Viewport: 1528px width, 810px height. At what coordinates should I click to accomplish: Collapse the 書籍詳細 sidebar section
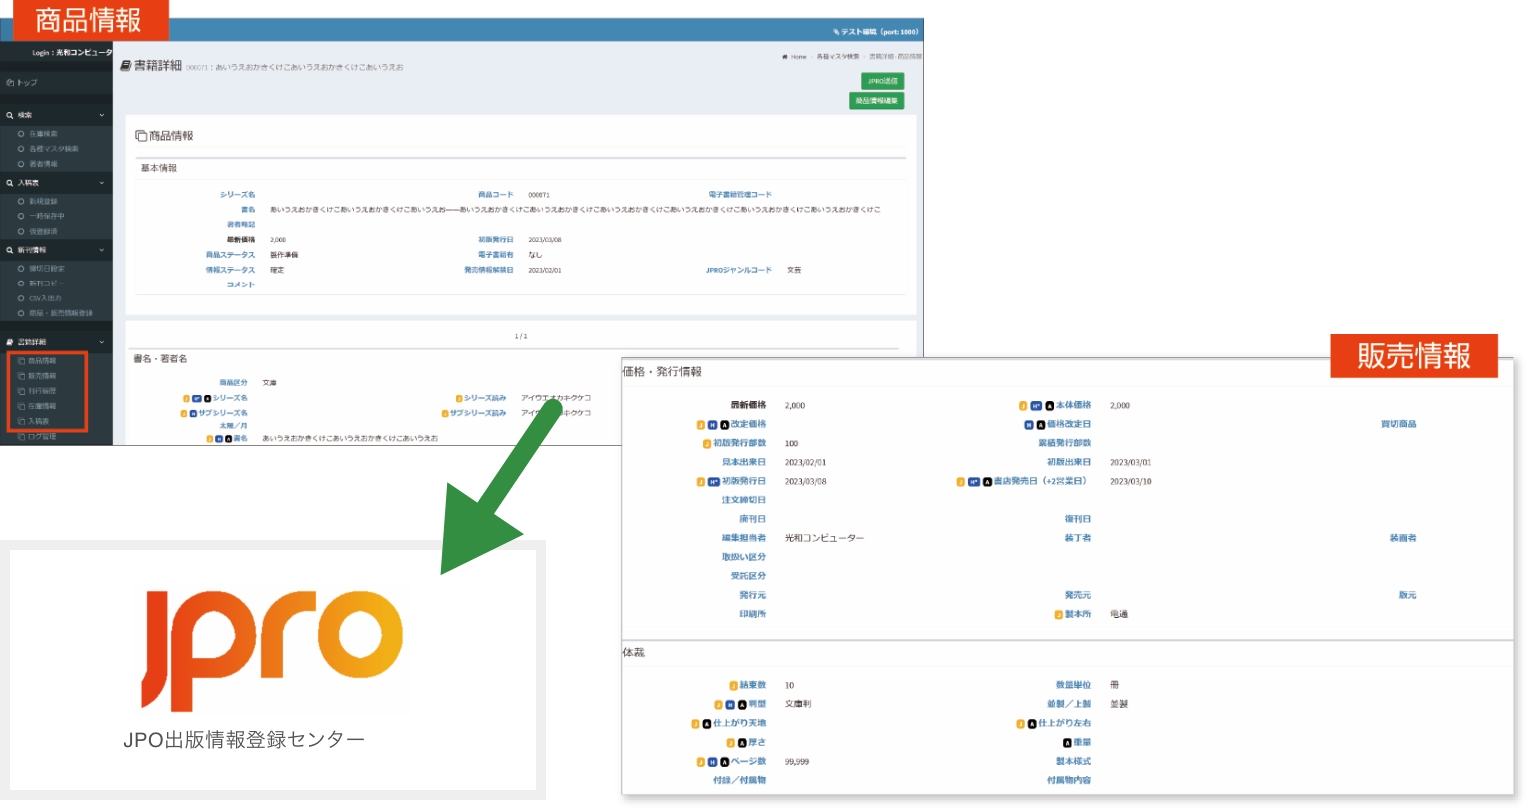[x=56, y=342]
